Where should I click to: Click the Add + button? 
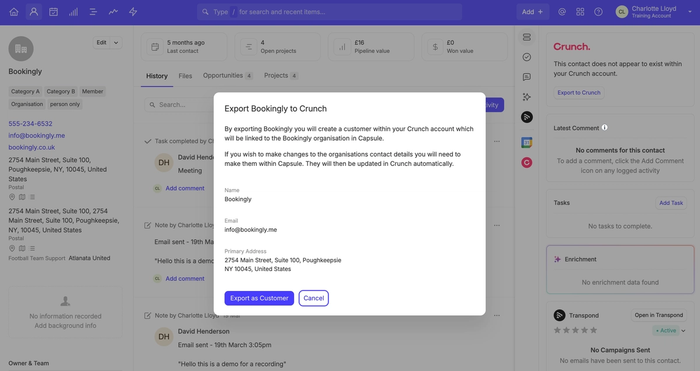(x=533, y=12)
